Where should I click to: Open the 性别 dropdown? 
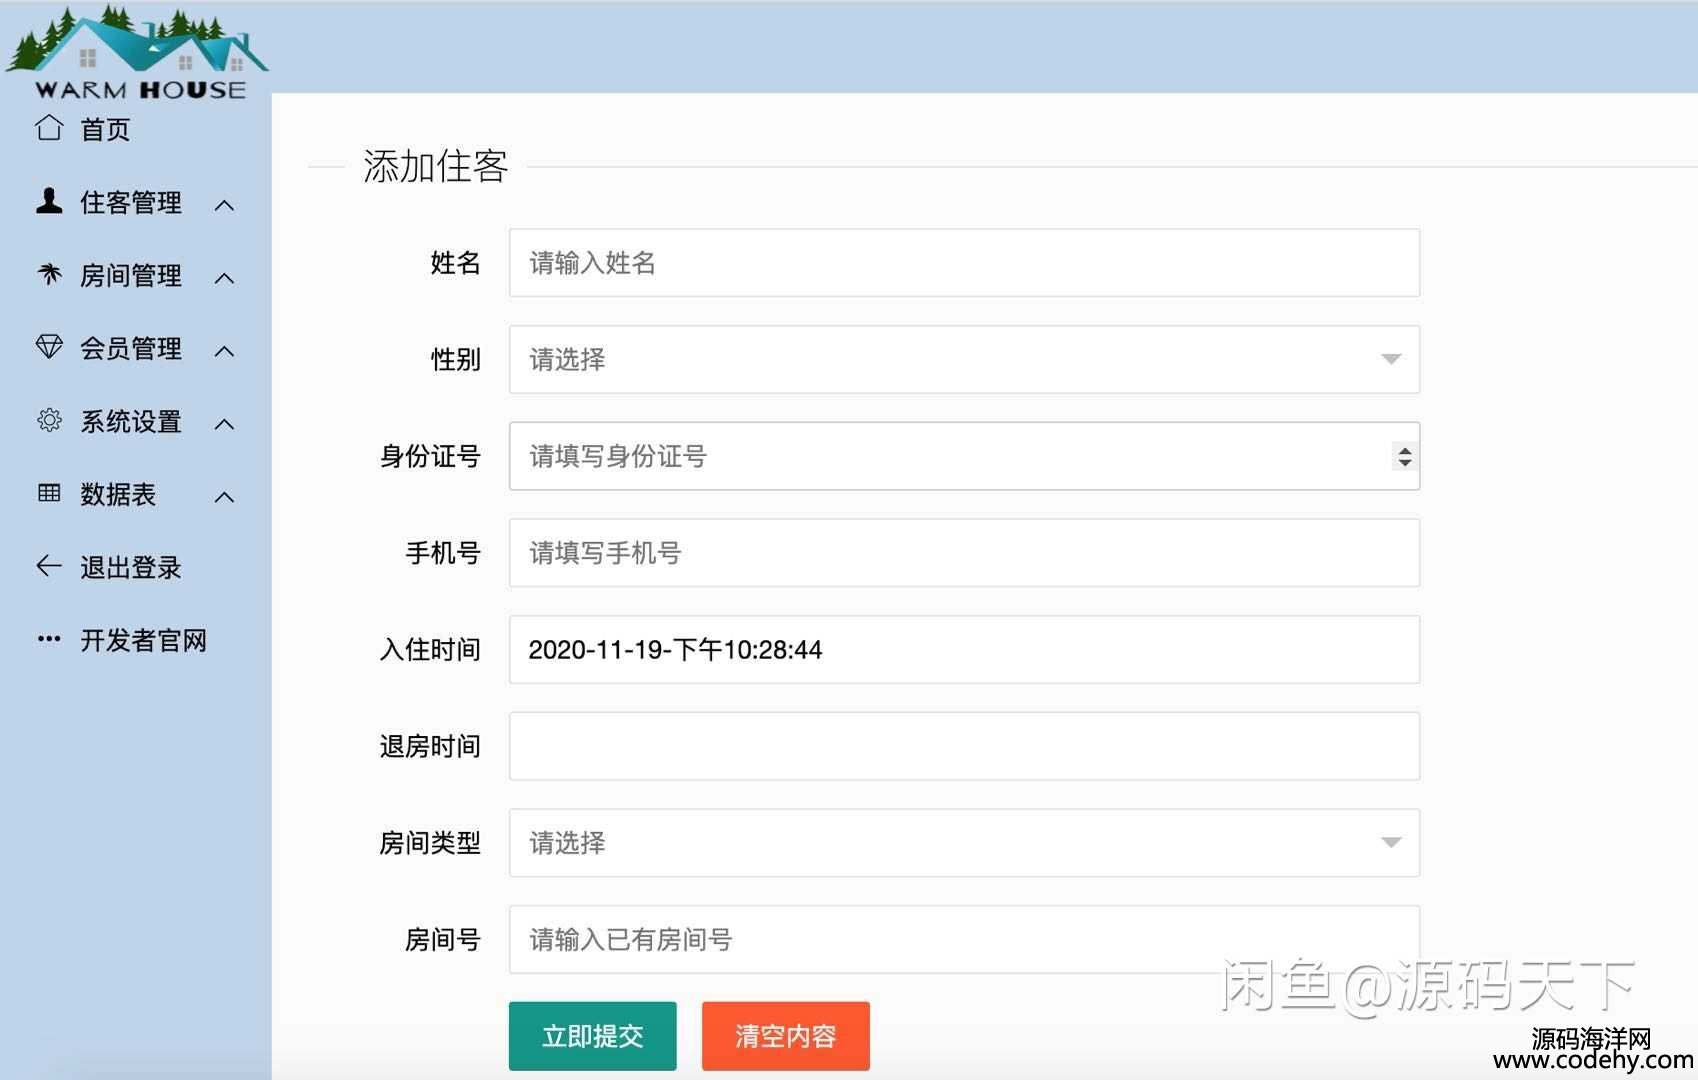[x=964, y=359]
